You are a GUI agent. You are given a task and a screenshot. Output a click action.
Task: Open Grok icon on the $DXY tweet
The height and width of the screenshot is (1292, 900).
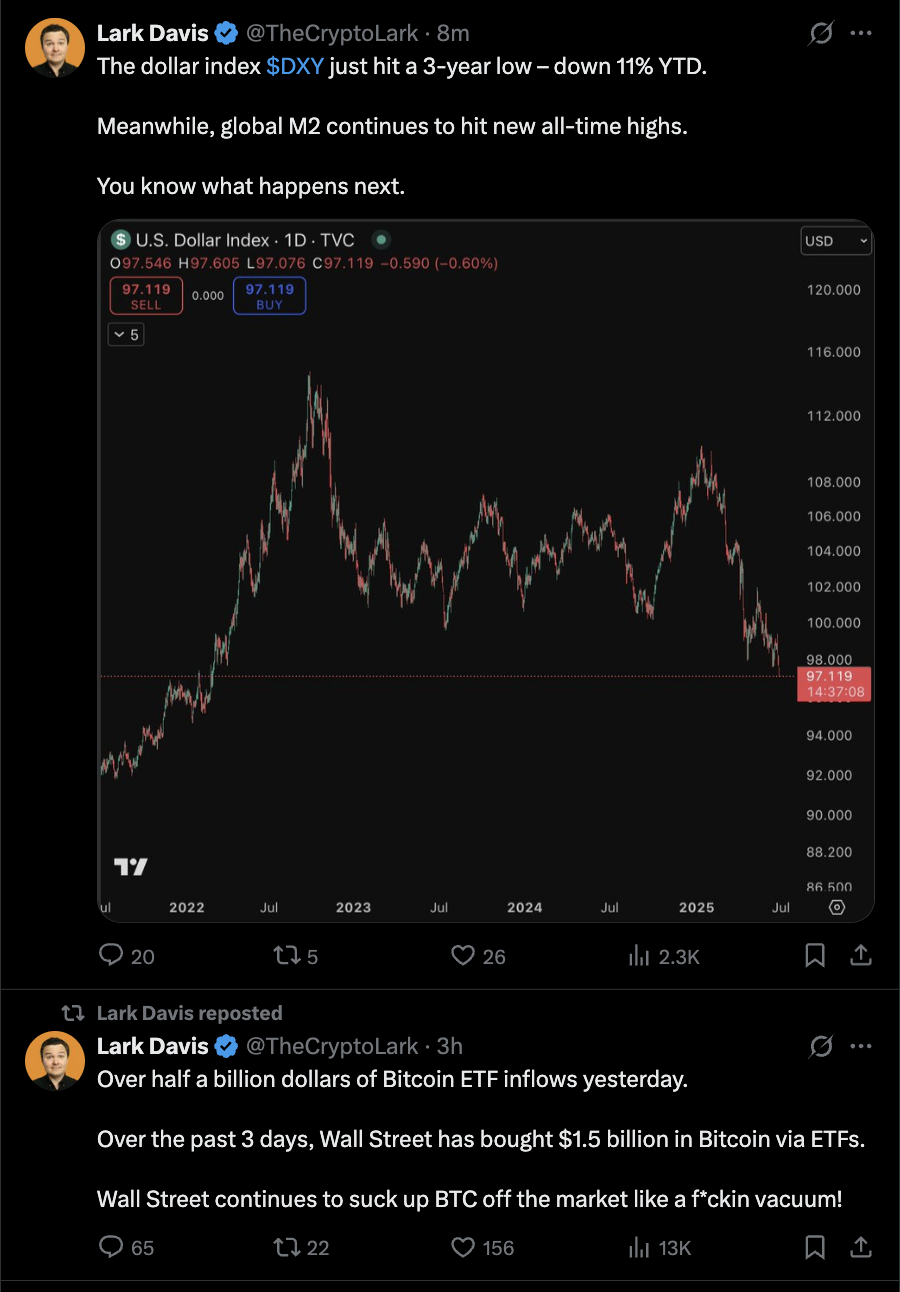tap(820, 34)
